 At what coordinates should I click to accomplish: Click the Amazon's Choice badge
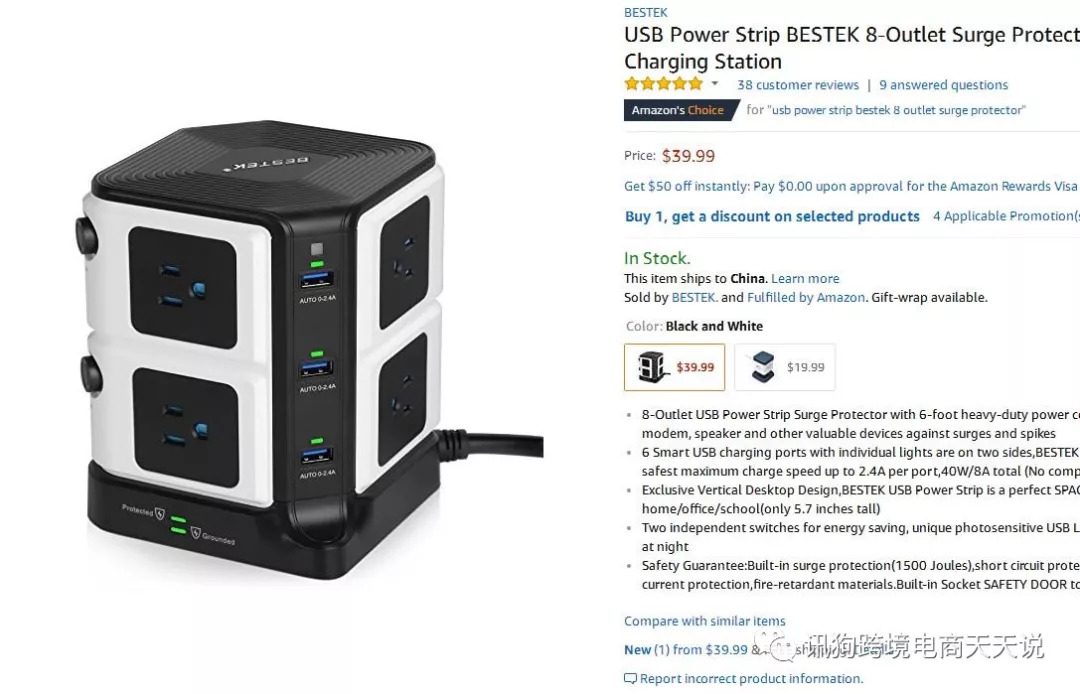click(681, 110)
